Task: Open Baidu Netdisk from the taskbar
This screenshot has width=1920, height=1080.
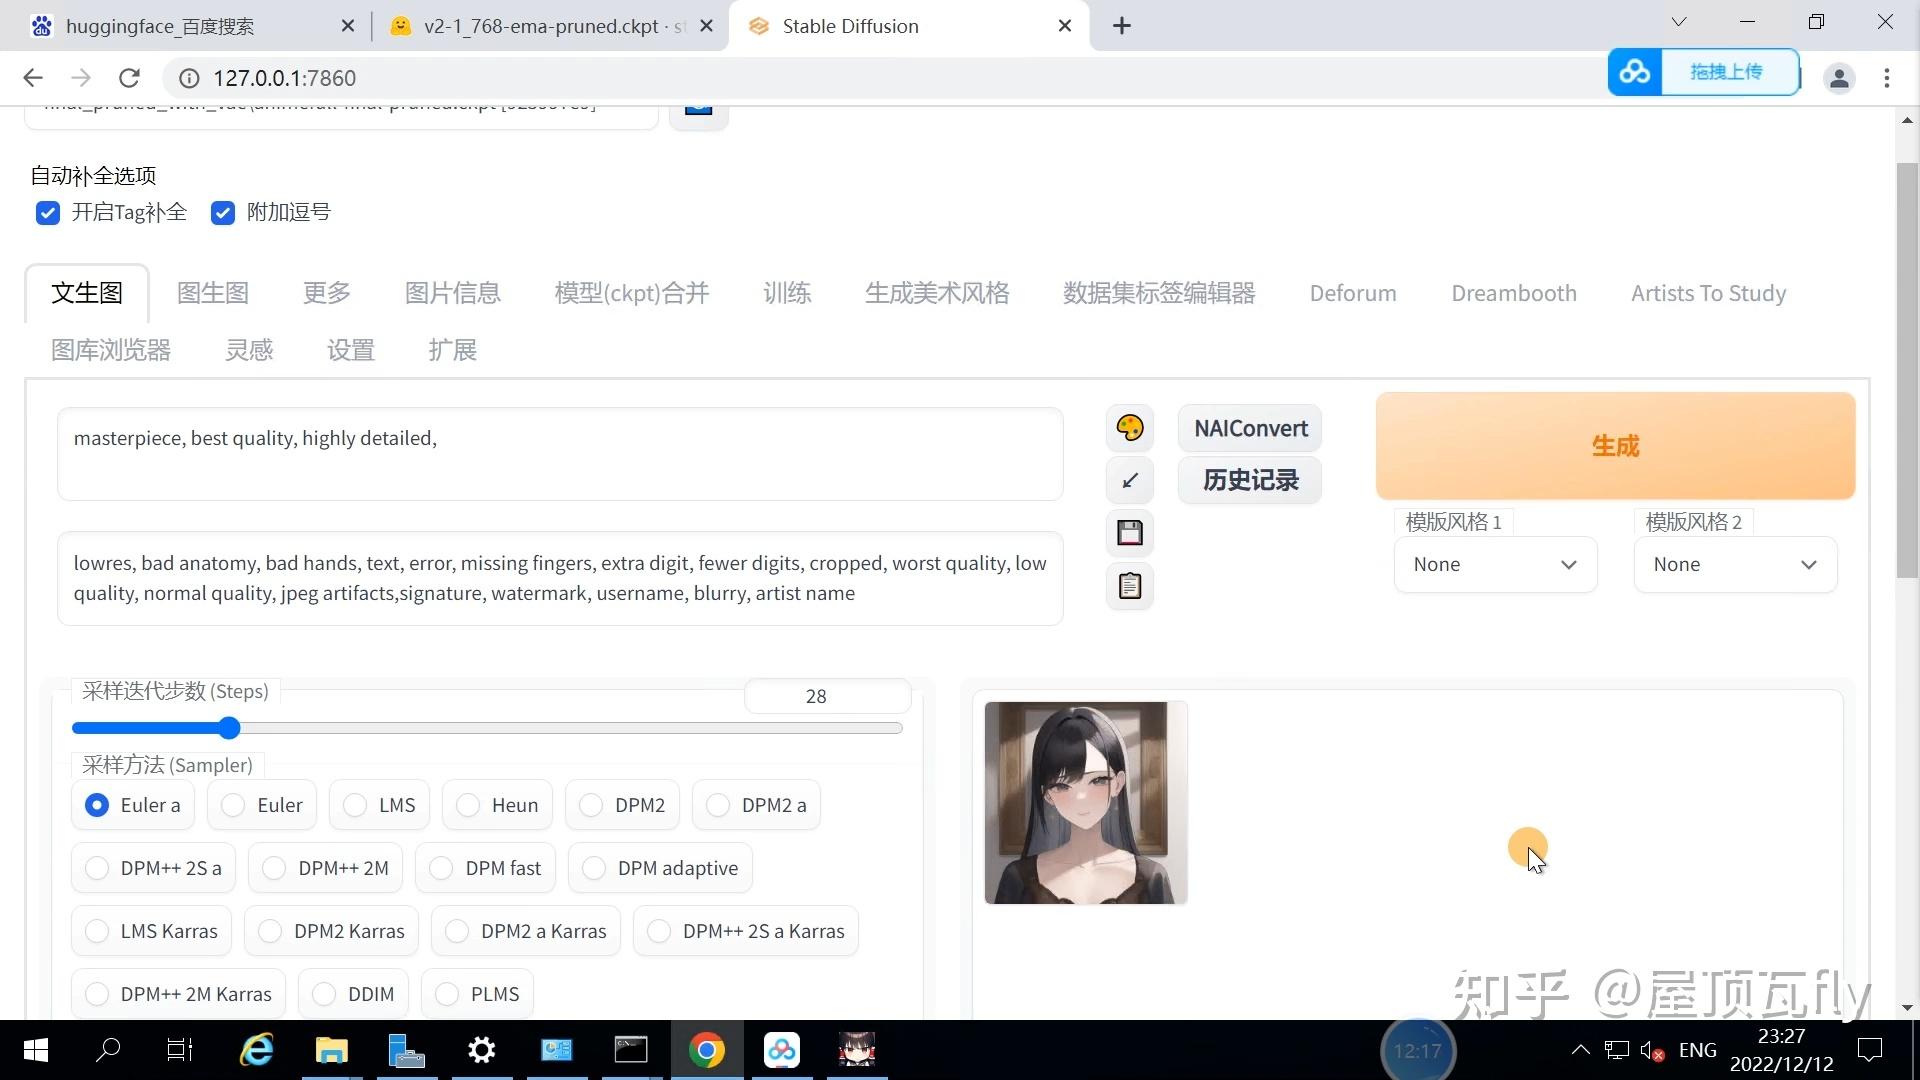Action: click(x=782, y=1050)
